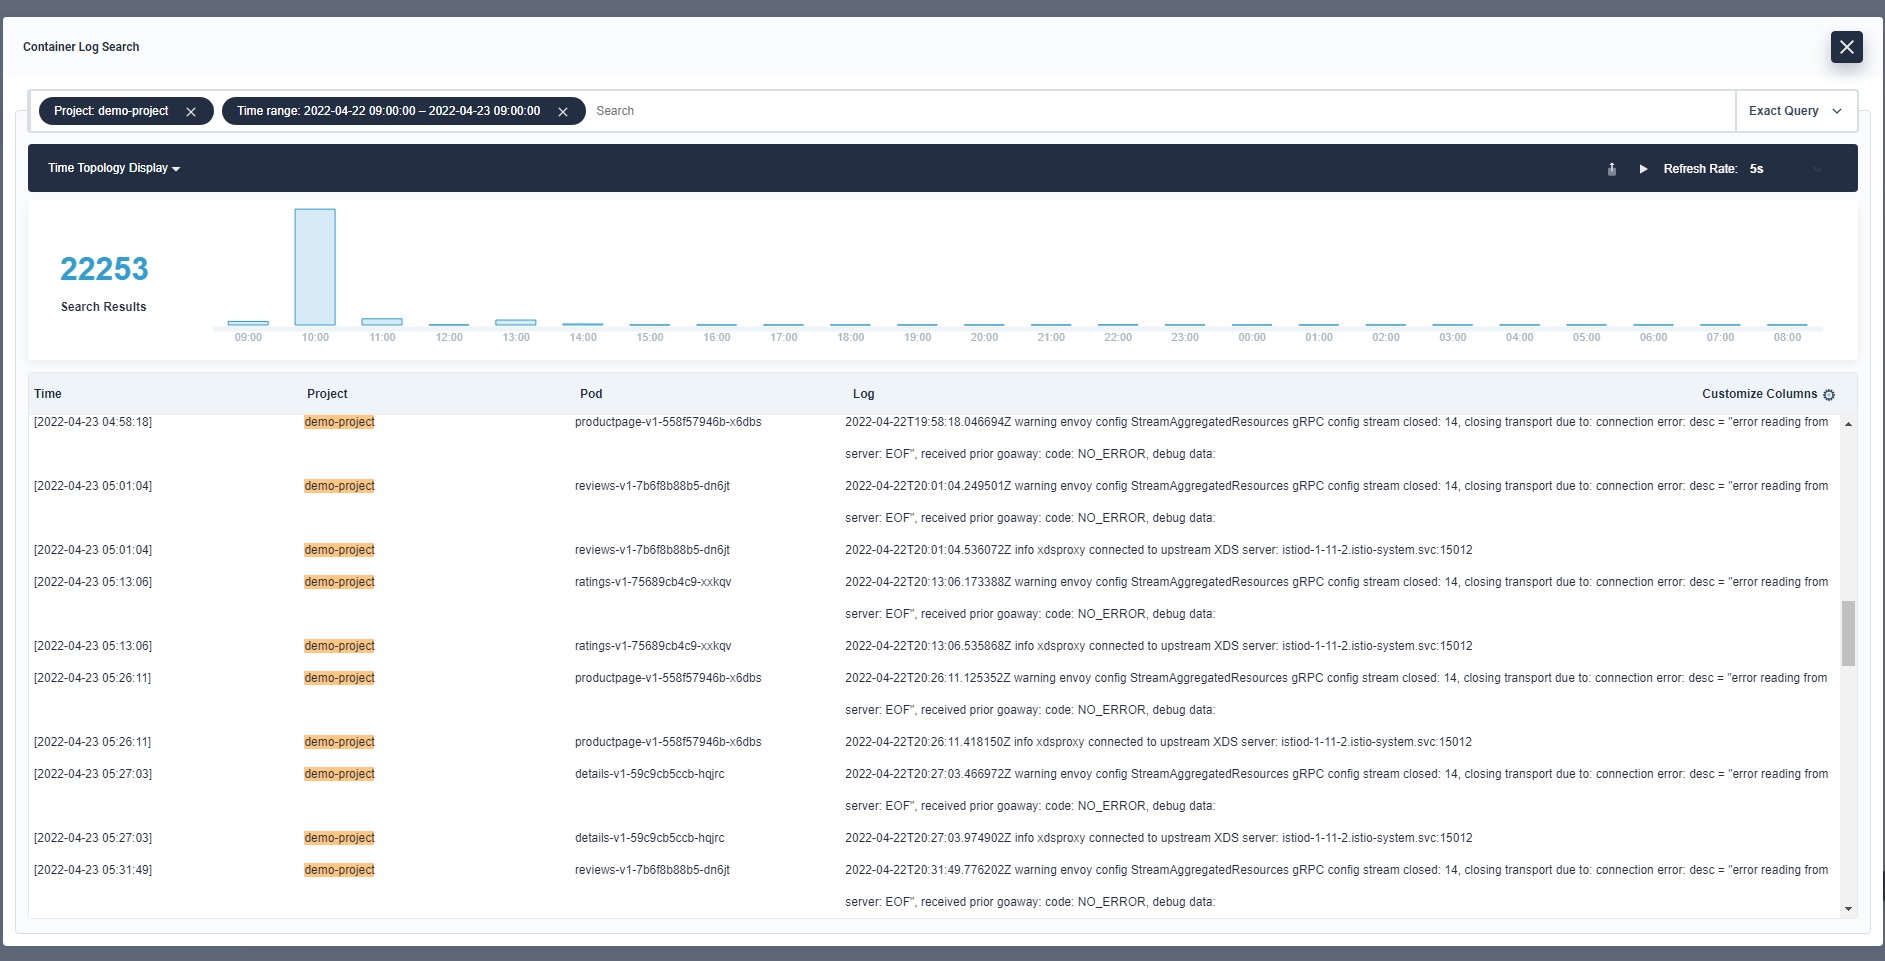
Task: Click pod ratings-v1-75689cb4c9-xxkqv at 05:13:06
Action: point(653,582)
